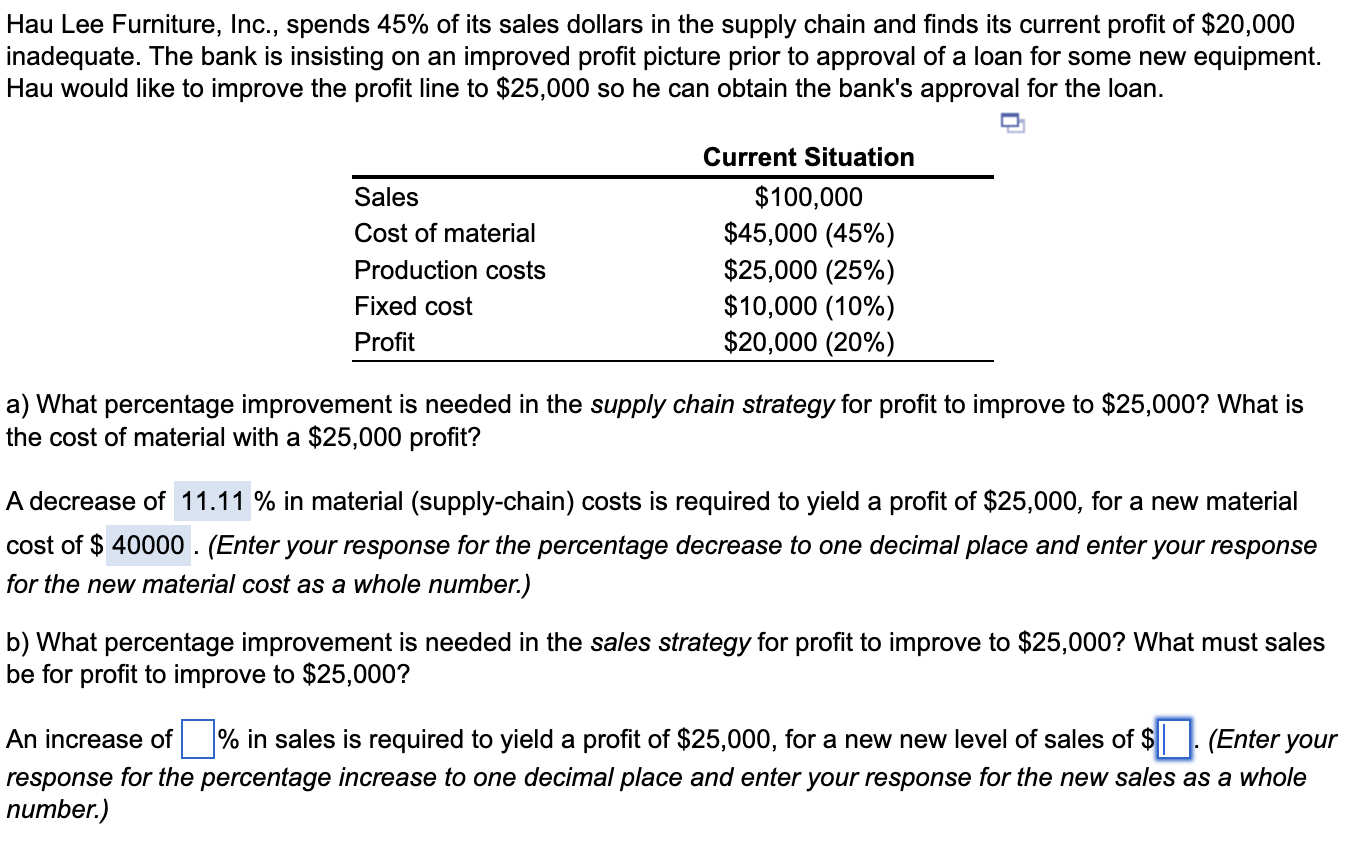The width and height of the screenshot is (1350, 864).
Task: Click the $100,000 sales value
Action: click(808, 197)
